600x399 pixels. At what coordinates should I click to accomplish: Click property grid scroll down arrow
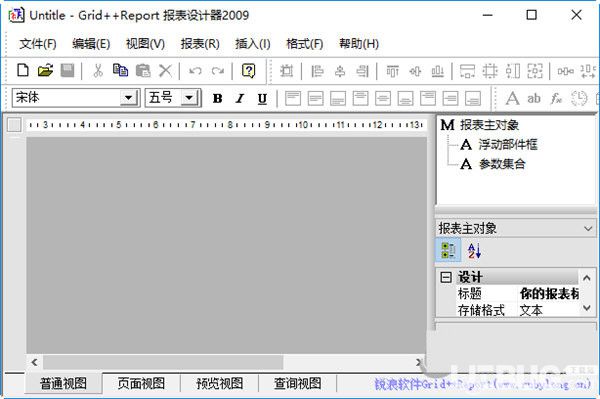587,308
